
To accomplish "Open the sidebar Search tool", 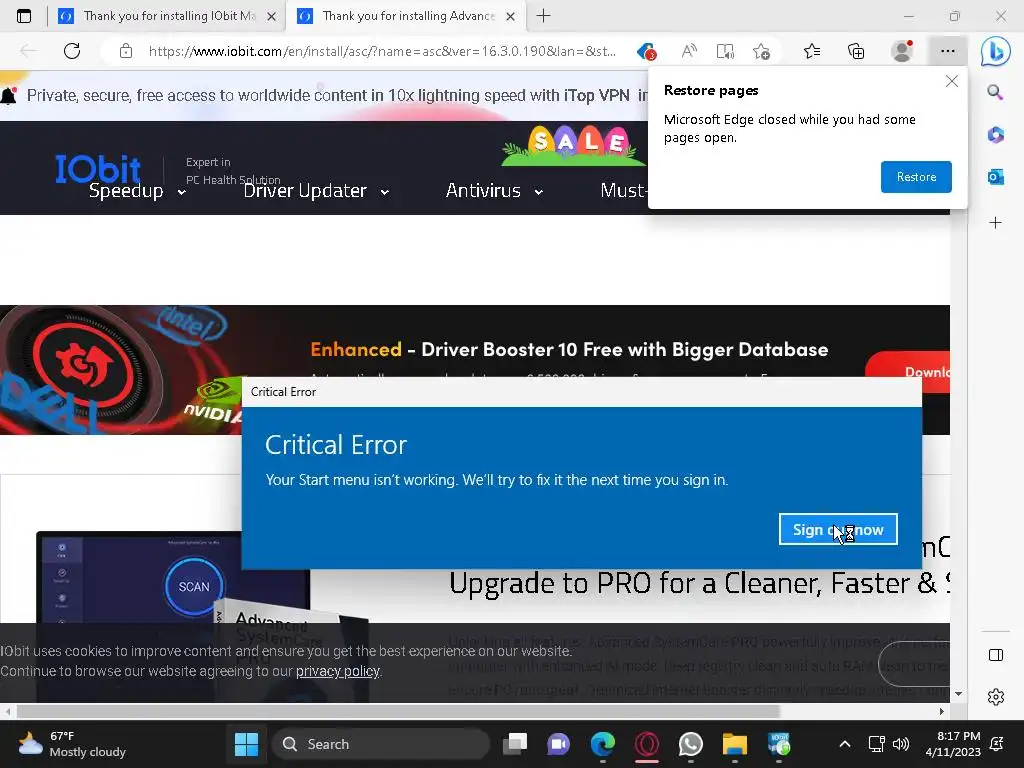I will click(995, 92).
